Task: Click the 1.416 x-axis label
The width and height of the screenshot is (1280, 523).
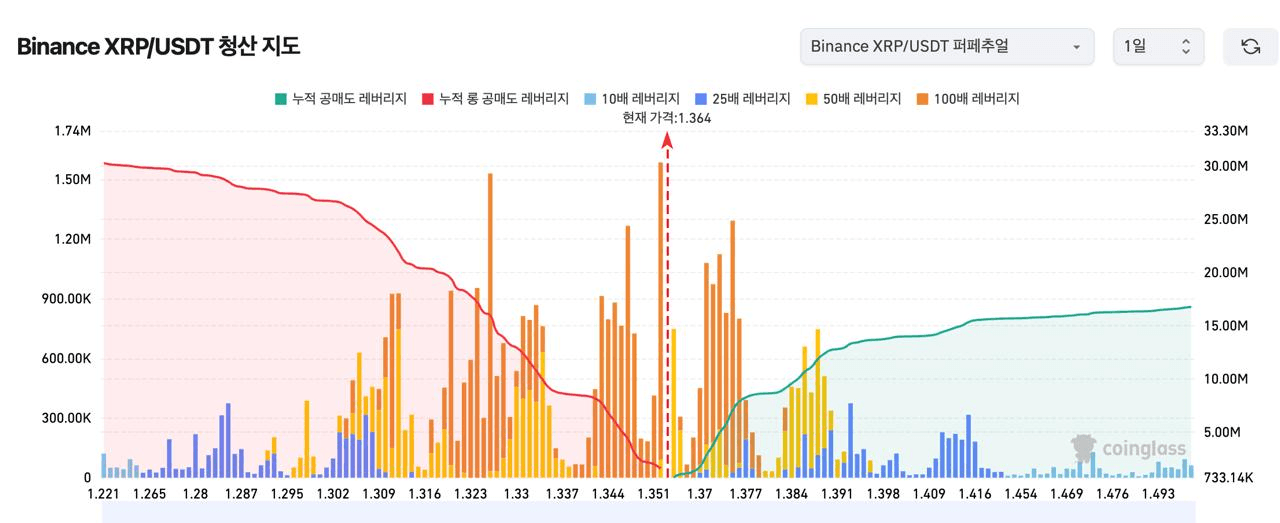Action: (x=975, y=494)
